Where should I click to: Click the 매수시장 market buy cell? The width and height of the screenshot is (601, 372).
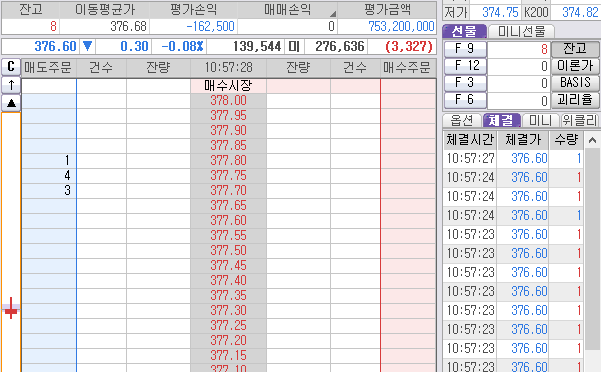coord(228,85)
